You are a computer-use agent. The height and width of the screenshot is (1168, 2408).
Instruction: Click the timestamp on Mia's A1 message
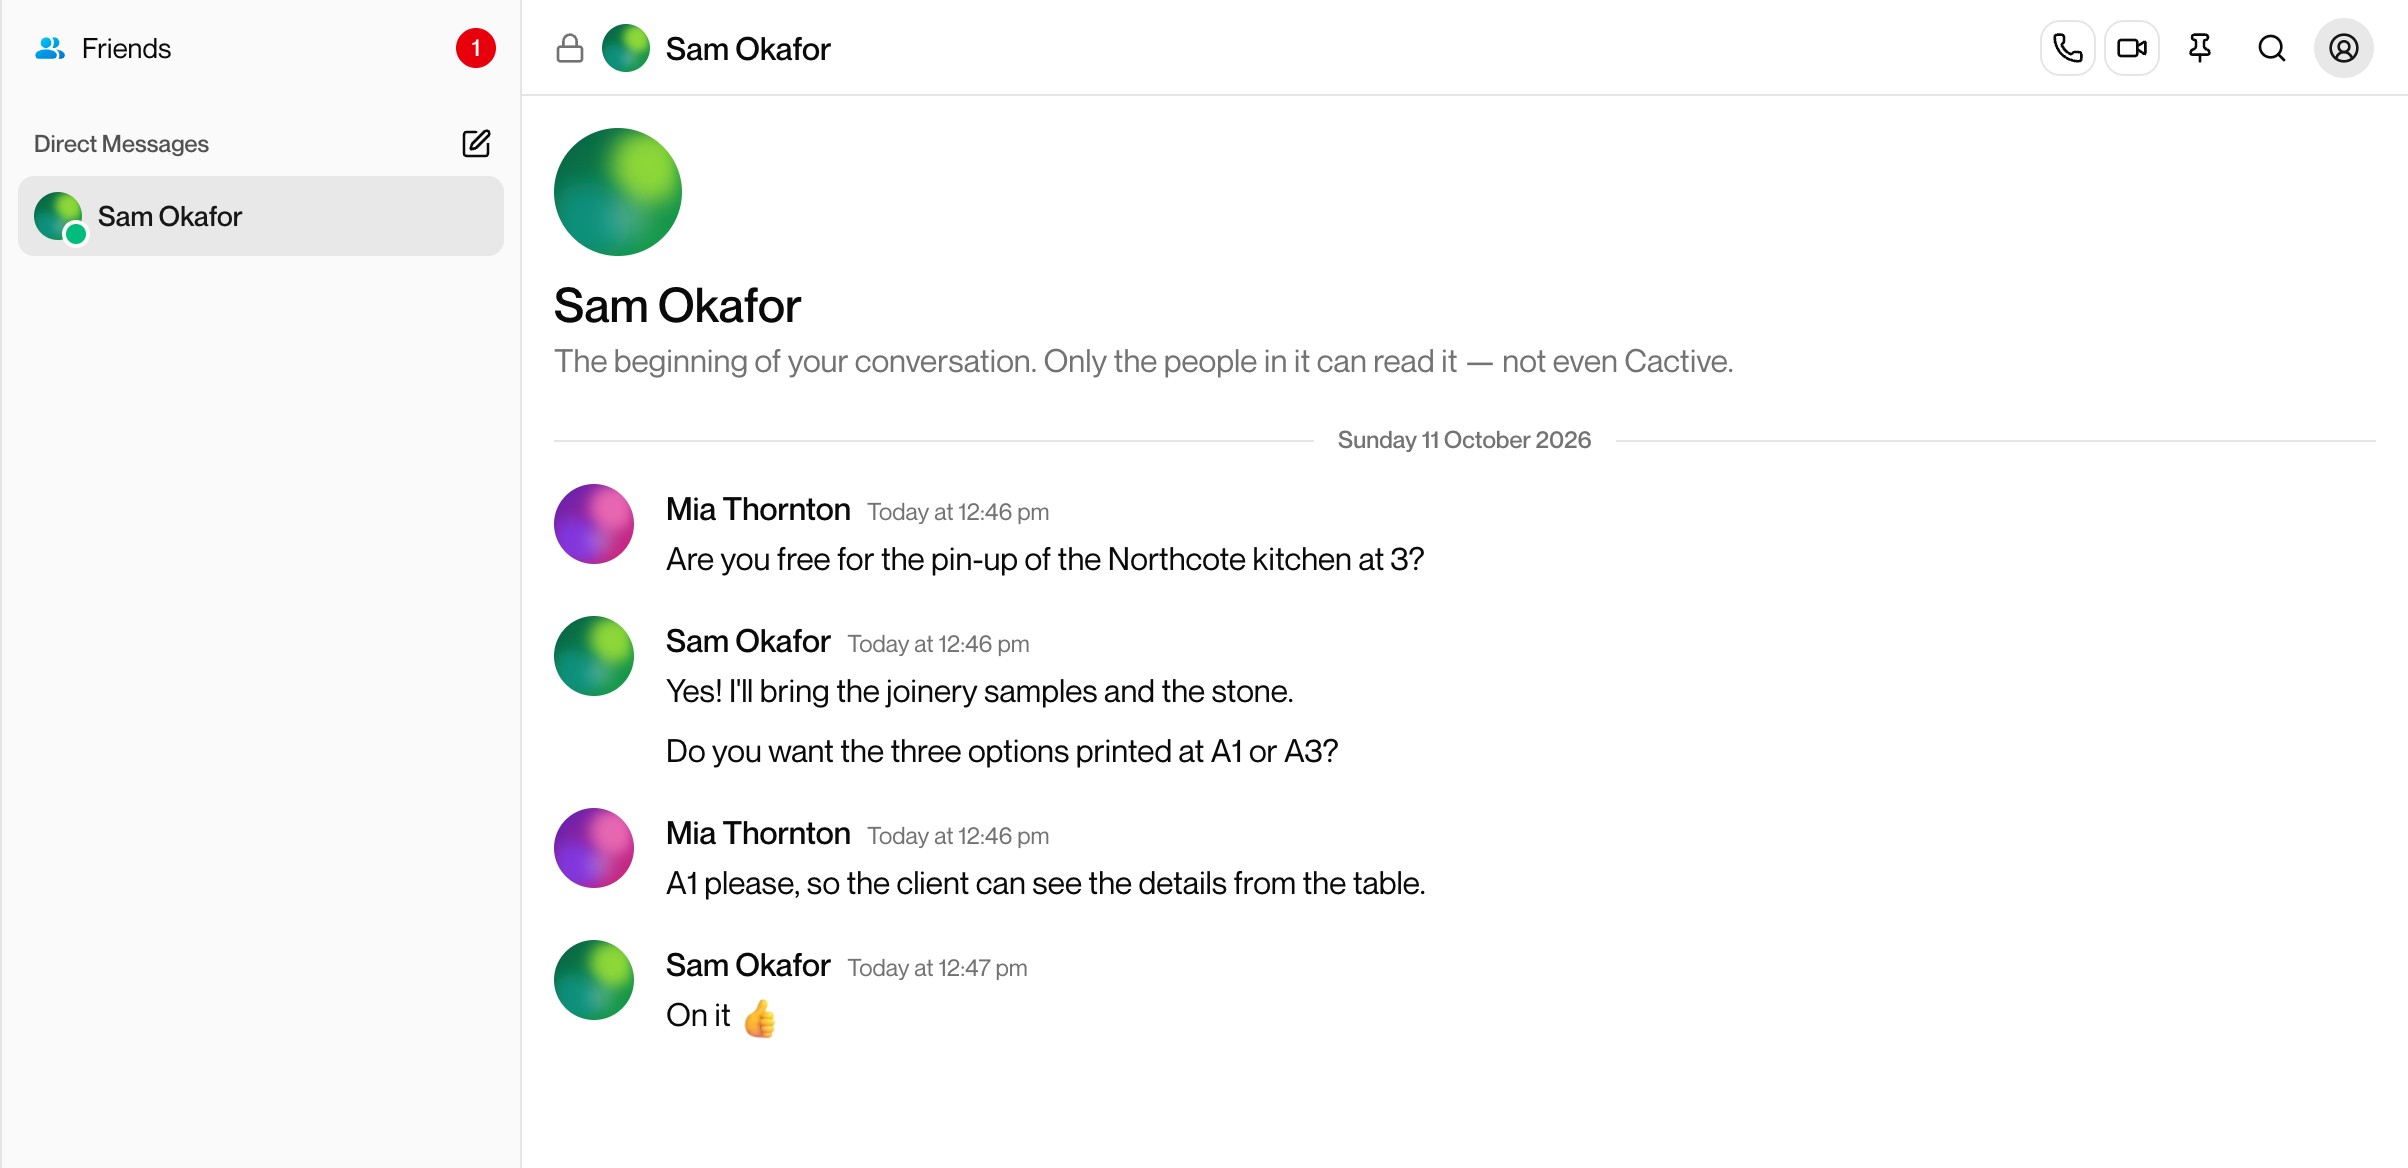click(x=958, y=836)
